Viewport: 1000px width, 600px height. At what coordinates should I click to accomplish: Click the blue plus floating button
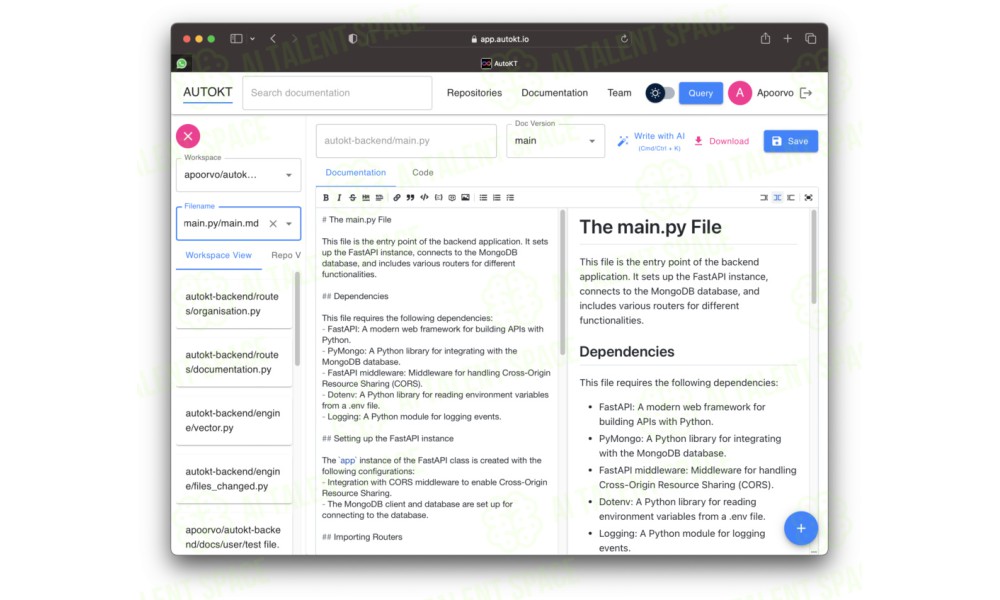click(801, 528)
